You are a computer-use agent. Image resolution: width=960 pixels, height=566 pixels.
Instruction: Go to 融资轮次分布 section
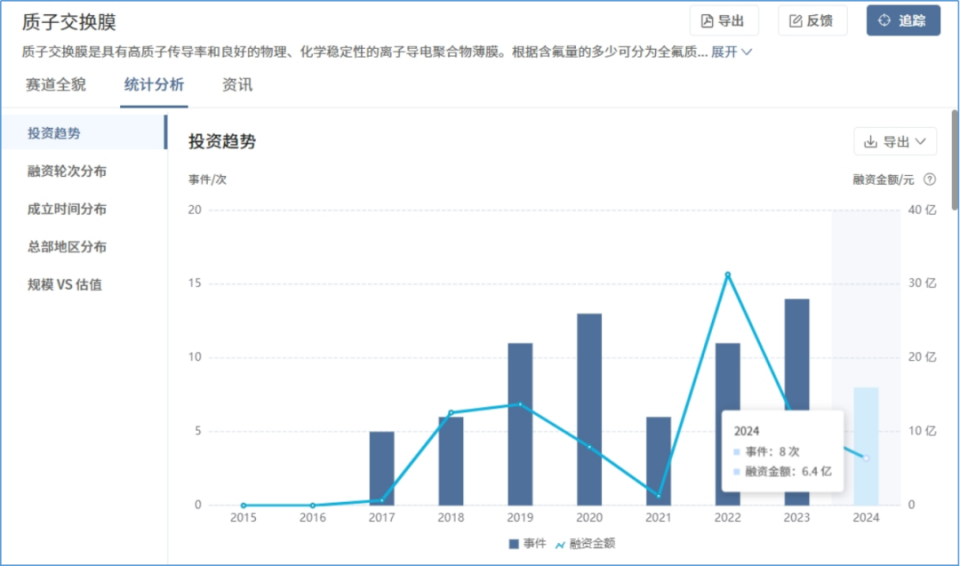point(67,171)
